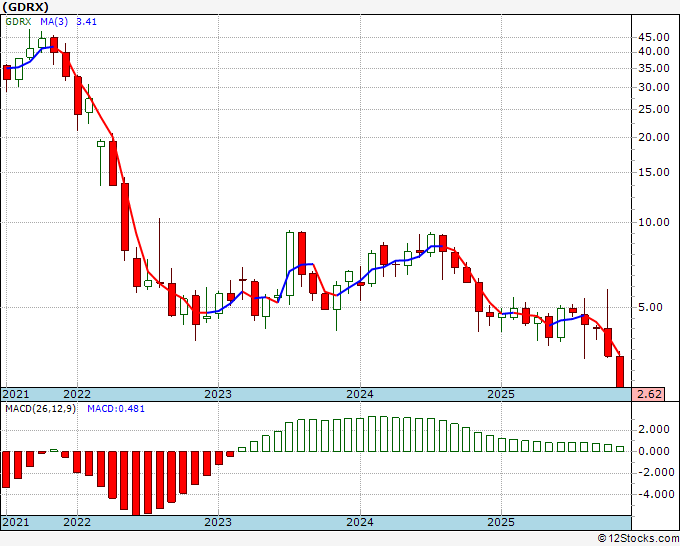The width and height of the screenshot is (680, 546).
Task: Click 2025 on the price chart timeline
Action: (x=501, y=394)
